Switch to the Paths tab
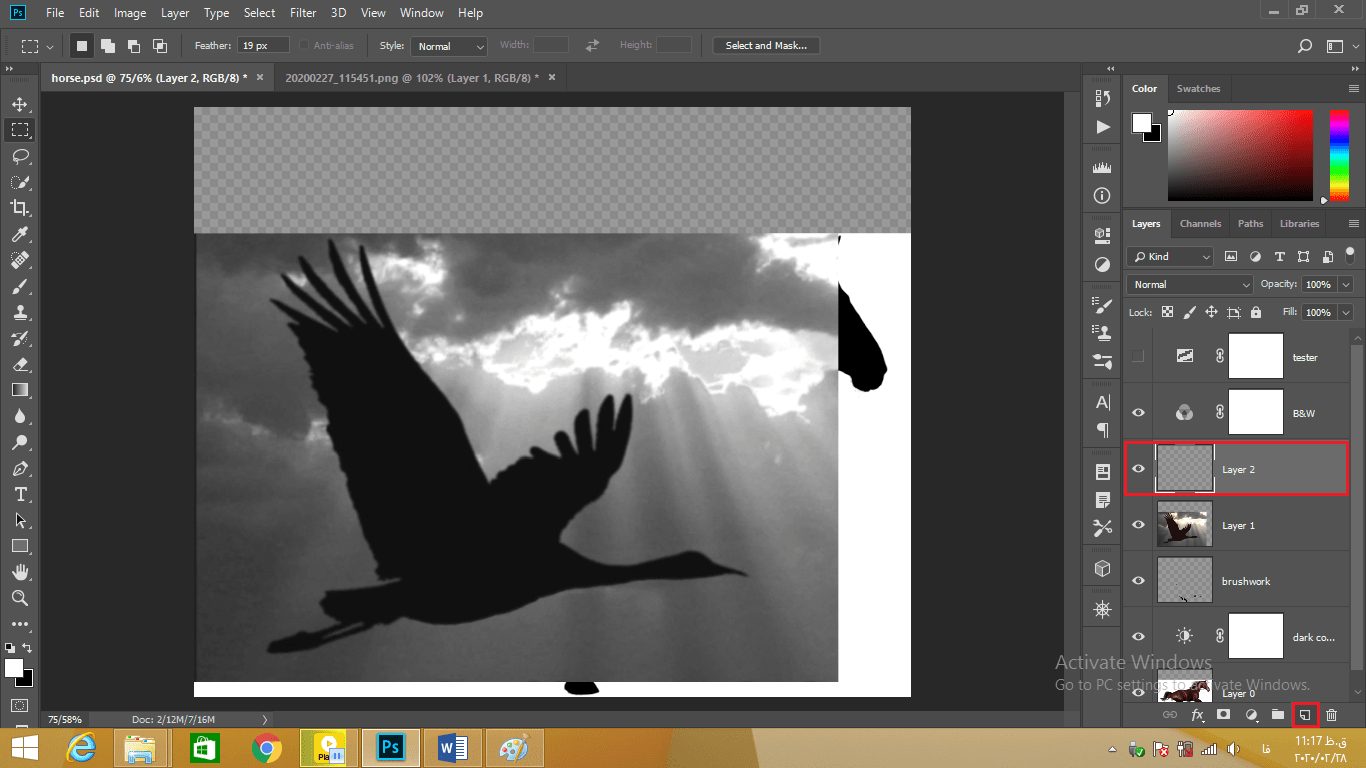Viewport: 1366px width, 768px height. coord(1250,224)
